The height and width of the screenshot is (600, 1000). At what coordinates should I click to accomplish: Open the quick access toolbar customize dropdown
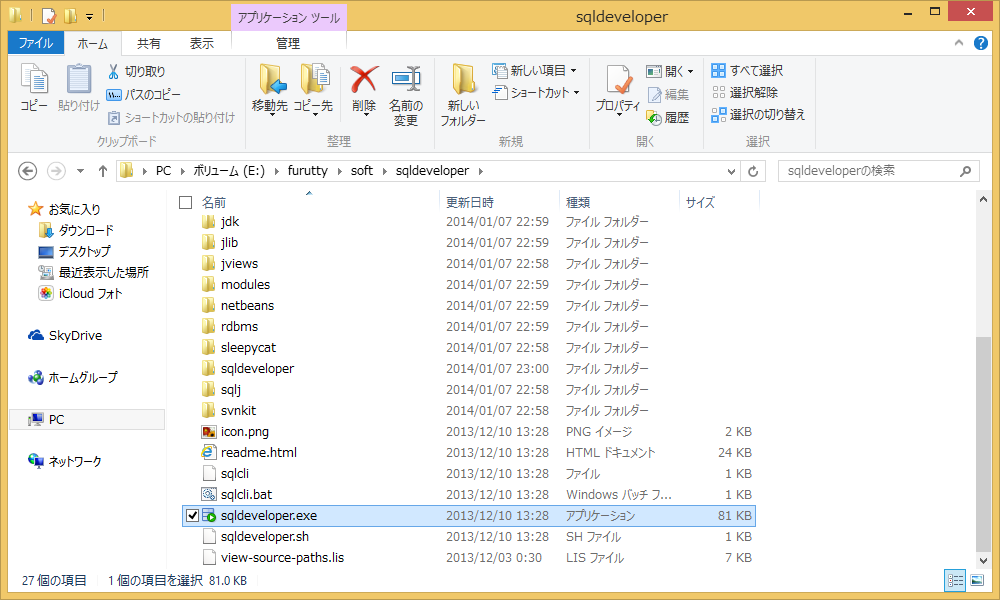click(x=89, y=16)
